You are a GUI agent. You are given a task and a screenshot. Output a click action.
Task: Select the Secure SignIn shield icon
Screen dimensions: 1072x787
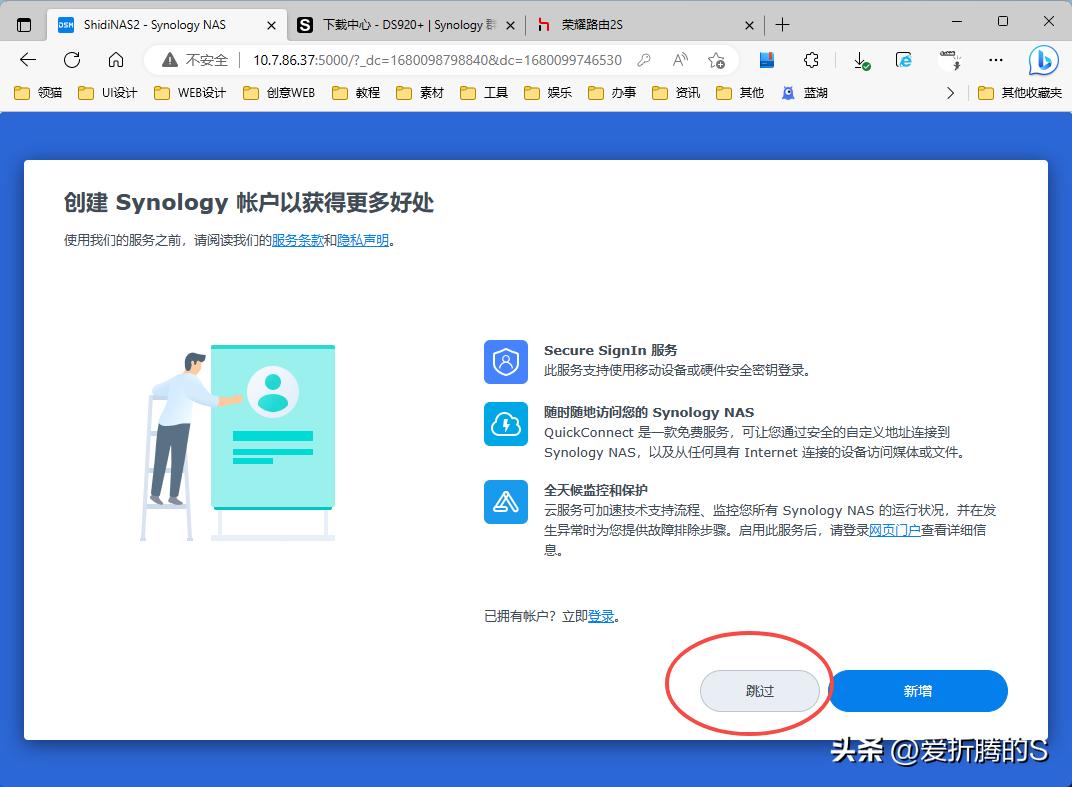click(x=505, y=362)
